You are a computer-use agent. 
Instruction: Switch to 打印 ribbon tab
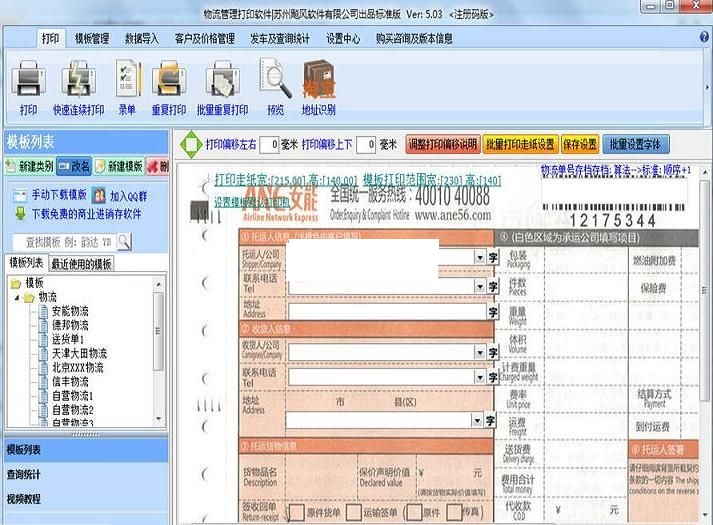tap(50, 39)
